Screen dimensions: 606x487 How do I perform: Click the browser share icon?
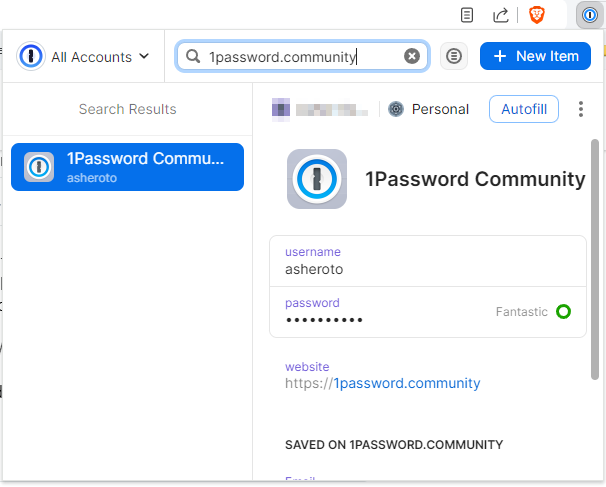[x=500, y=15]
